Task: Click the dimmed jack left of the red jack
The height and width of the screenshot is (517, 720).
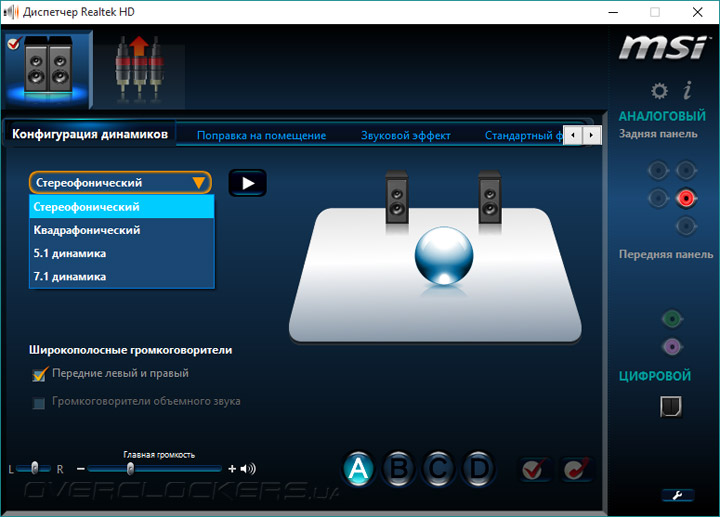Action: coord(658,199)
